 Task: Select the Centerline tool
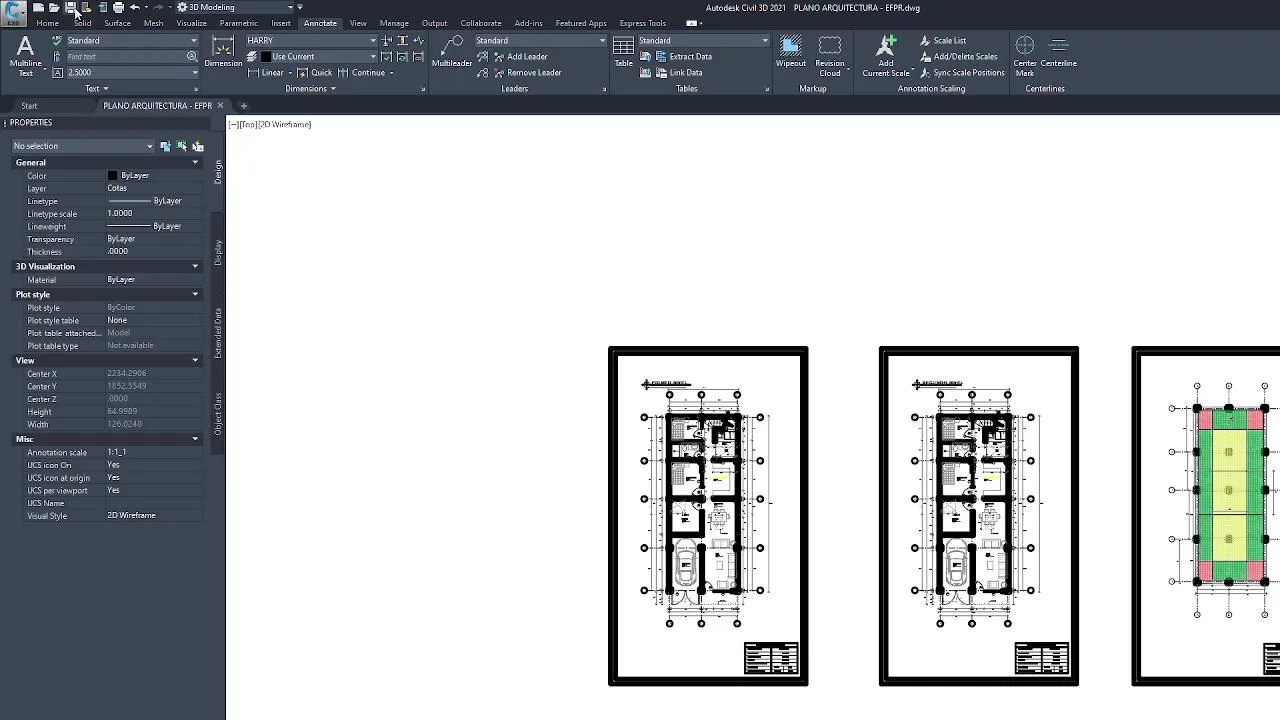click(x=1058, y=52)
